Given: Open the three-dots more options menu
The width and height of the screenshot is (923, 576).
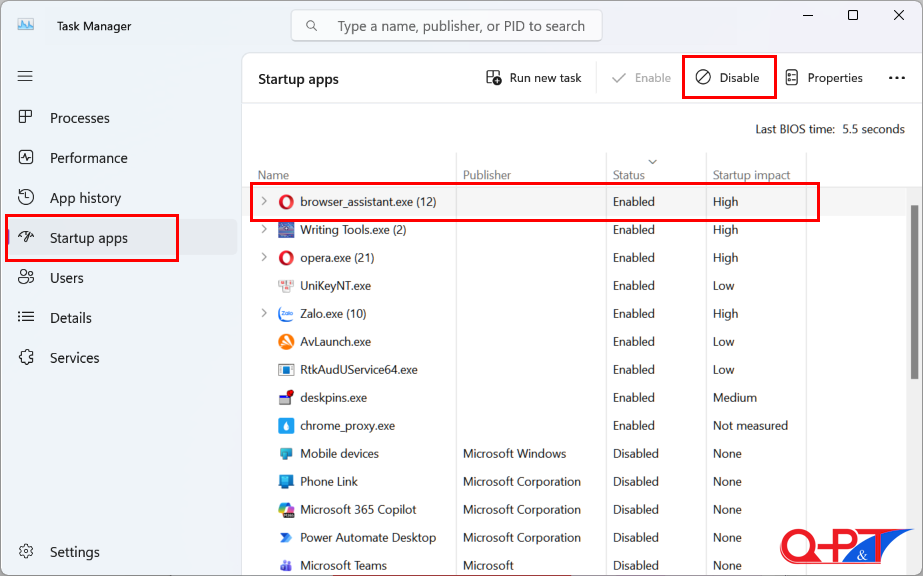Looking at the screenshot, I should [896, 78].
